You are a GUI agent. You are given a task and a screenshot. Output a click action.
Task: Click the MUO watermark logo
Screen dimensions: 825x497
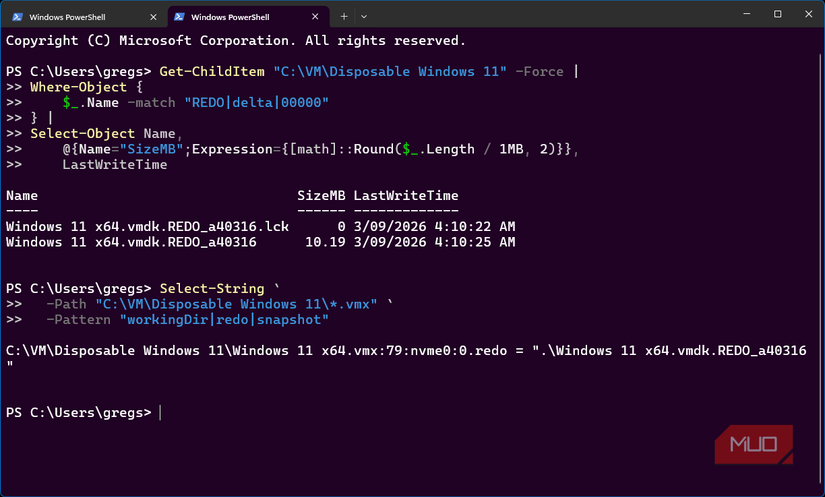(x=753, y=444)
